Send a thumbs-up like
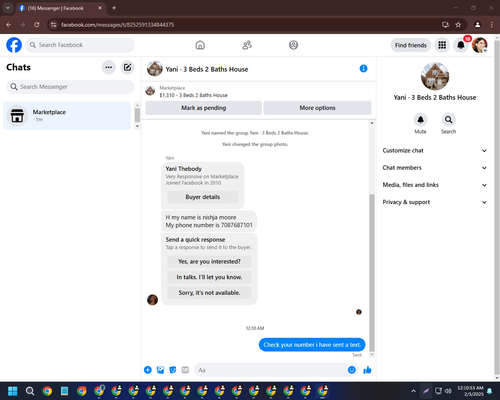This screenshot has width=500, height=400. tap(367, 370)
